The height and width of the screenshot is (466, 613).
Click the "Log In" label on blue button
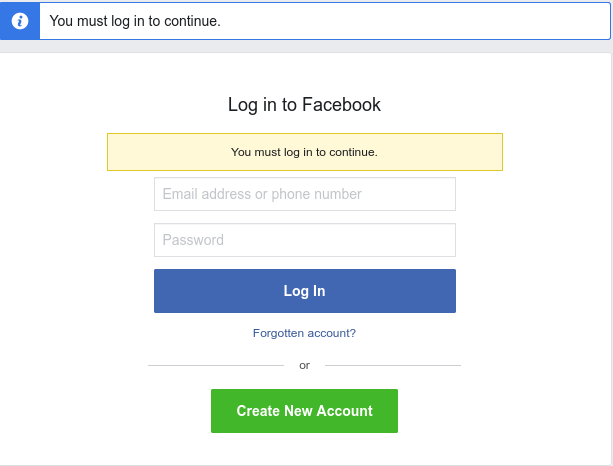pyautogui.click(x=304, y=291)
